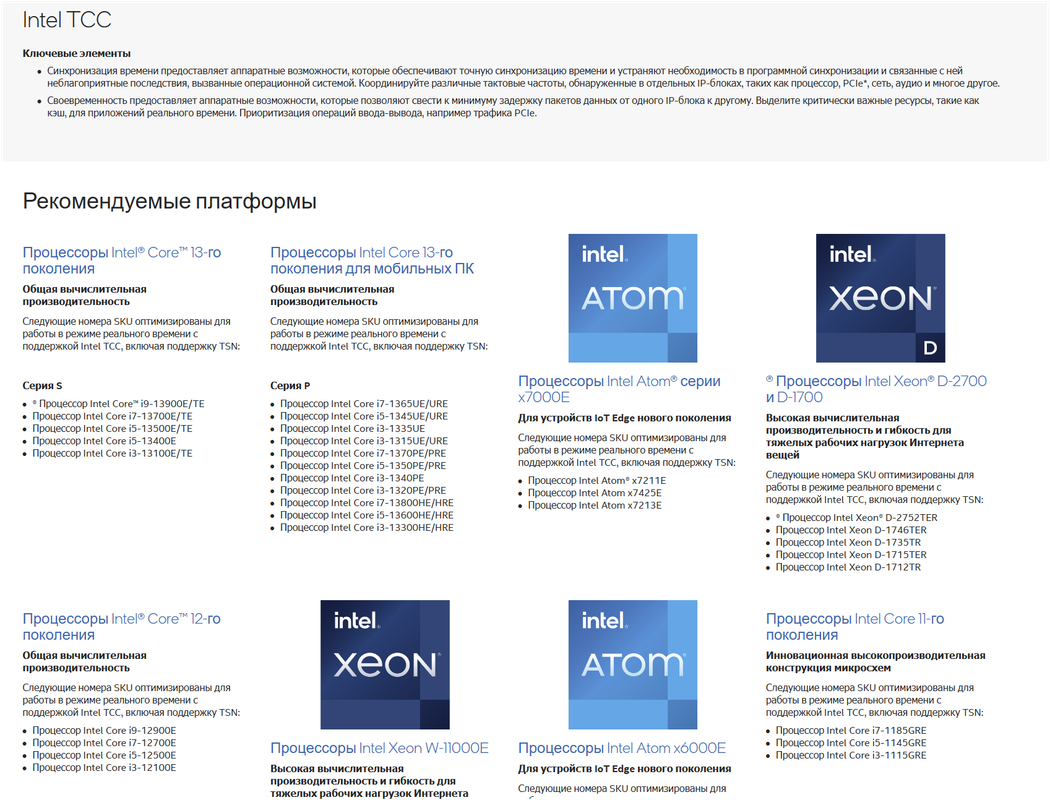Select list item Intel Core i3-1340PE

(352, 478)
